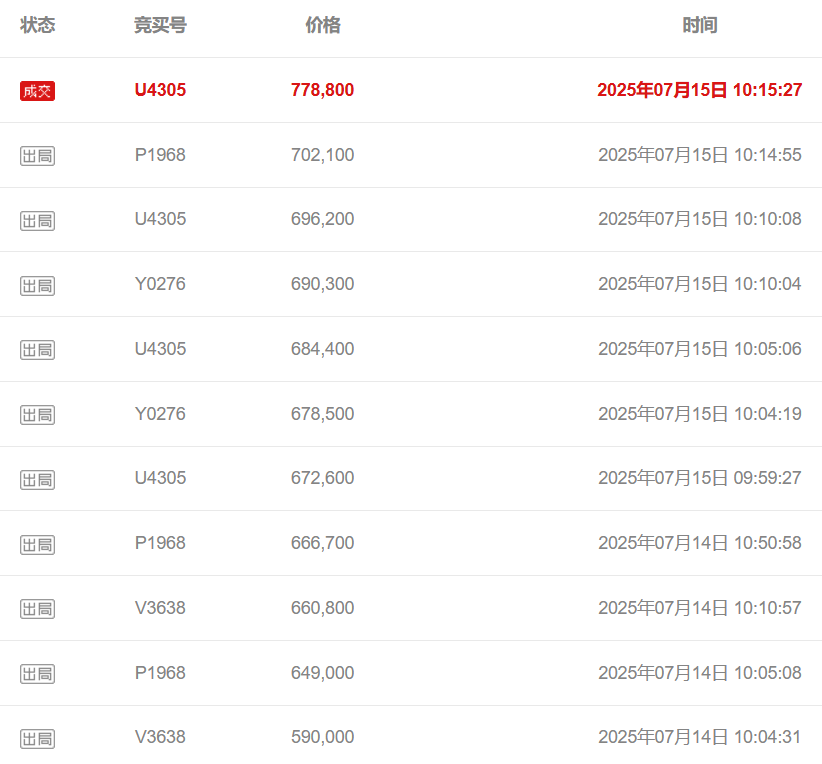This screenshot has height=764, width=822.
Task: Click bidder P1968 at price 702,100
Action: tap(160, 155)
